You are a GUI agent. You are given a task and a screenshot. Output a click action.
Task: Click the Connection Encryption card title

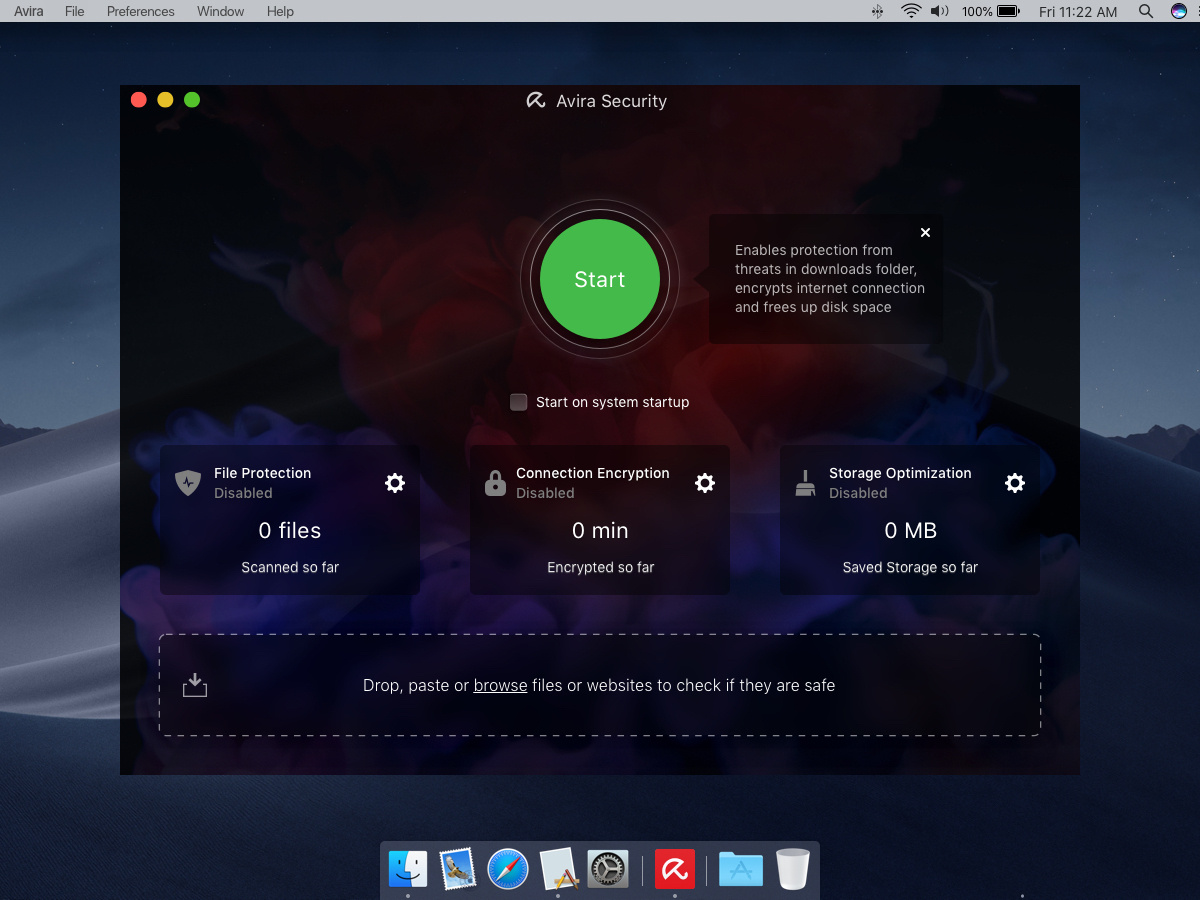pos(593,473)
